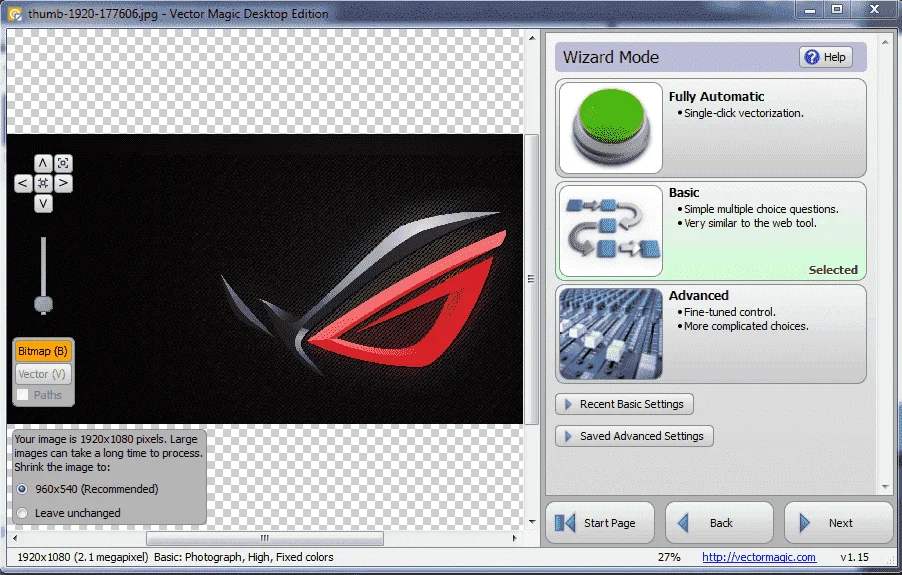Click the Back button

[x=719, y=523]
